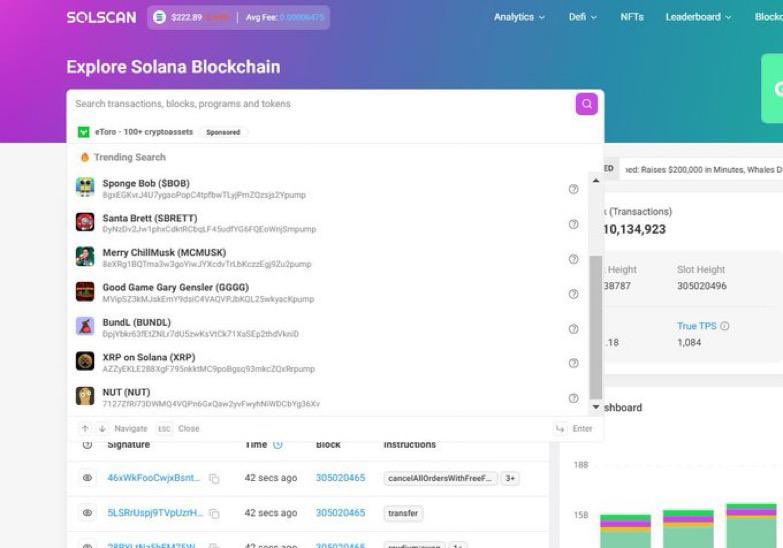Copy the 46xWkFooCwjxBsnt signature
The width and height of the screenshot is (783, 548).
[214, 479]
